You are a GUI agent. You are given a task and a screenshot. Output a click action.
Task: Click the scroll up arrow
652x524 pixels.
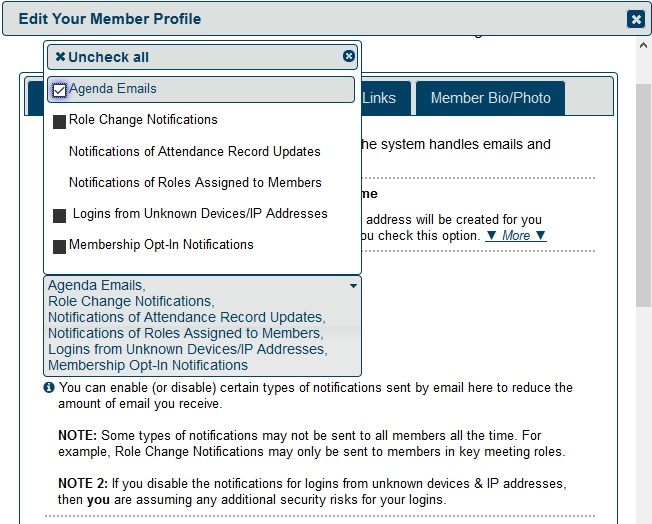click(x=643, y=45)
